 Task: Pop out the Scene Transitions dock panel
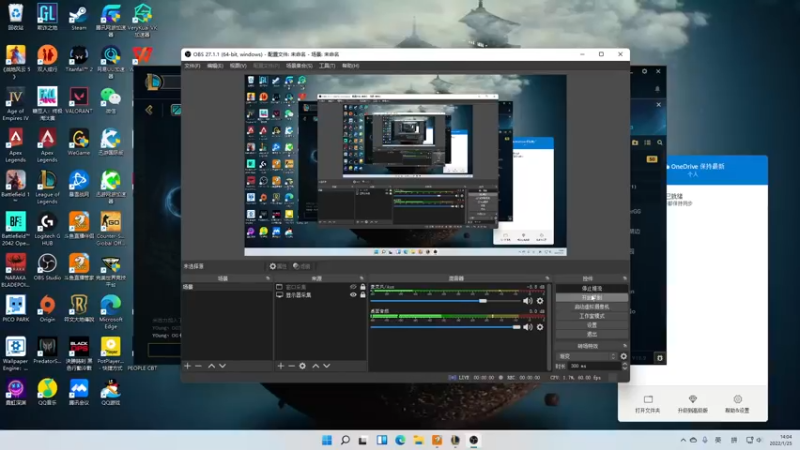coord(624,346)
